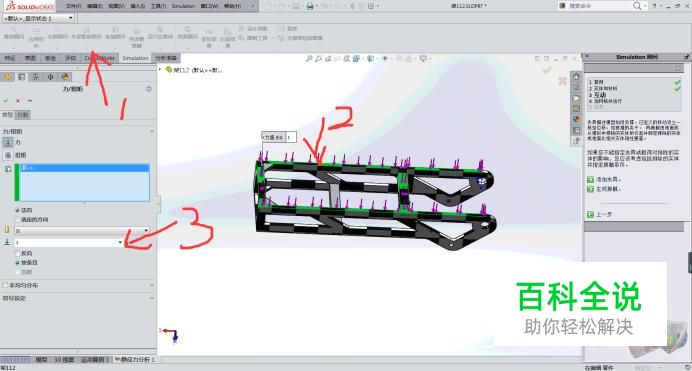
Task: Select the Force (力) icon button
Action: click(x=8, y=142)
